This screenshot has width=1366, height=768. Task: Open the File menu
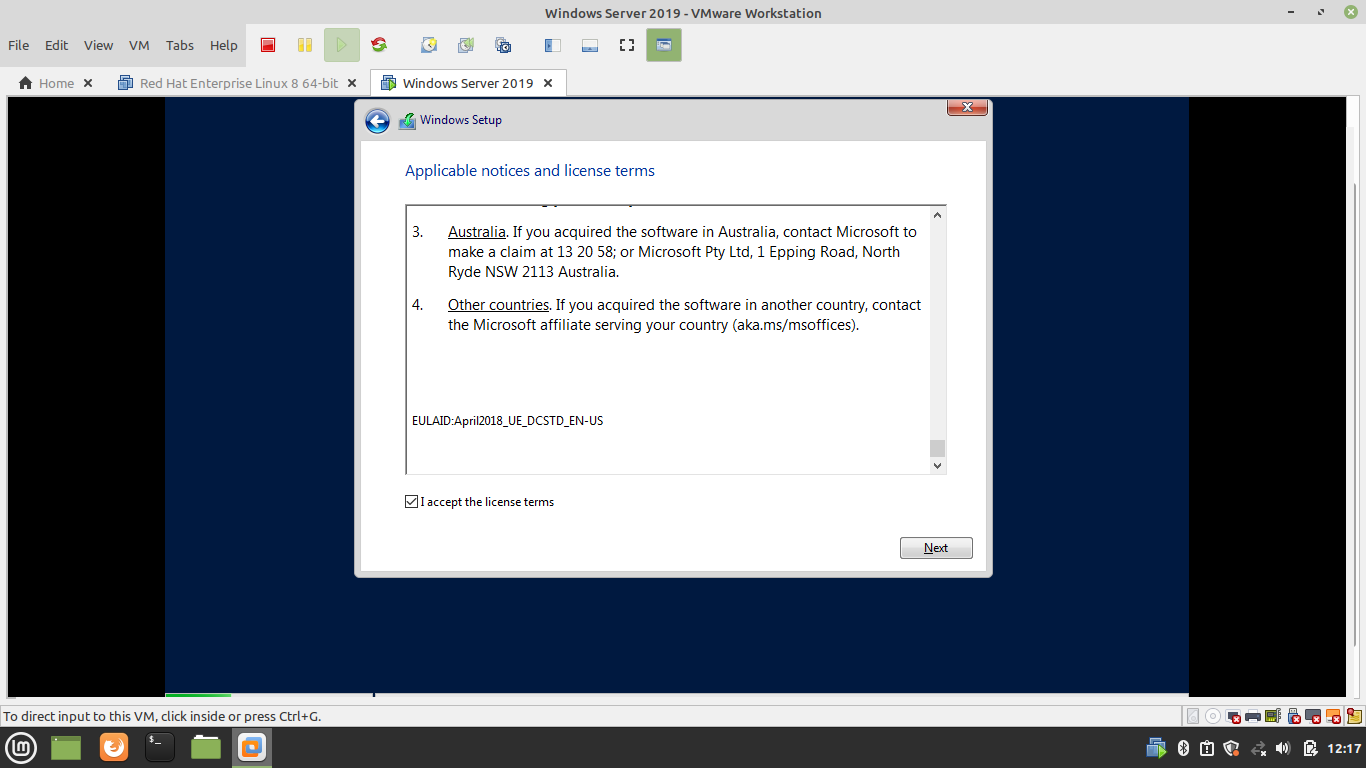tap(19, 45)
